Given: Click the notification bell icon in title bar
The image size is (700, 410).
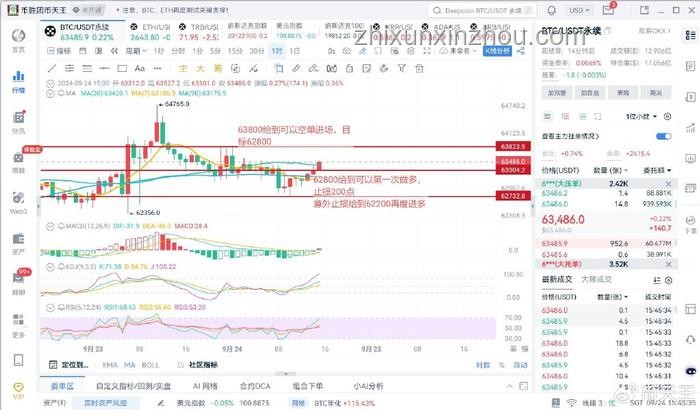Looking at the screenshot, I should click(x=552, y=10).
